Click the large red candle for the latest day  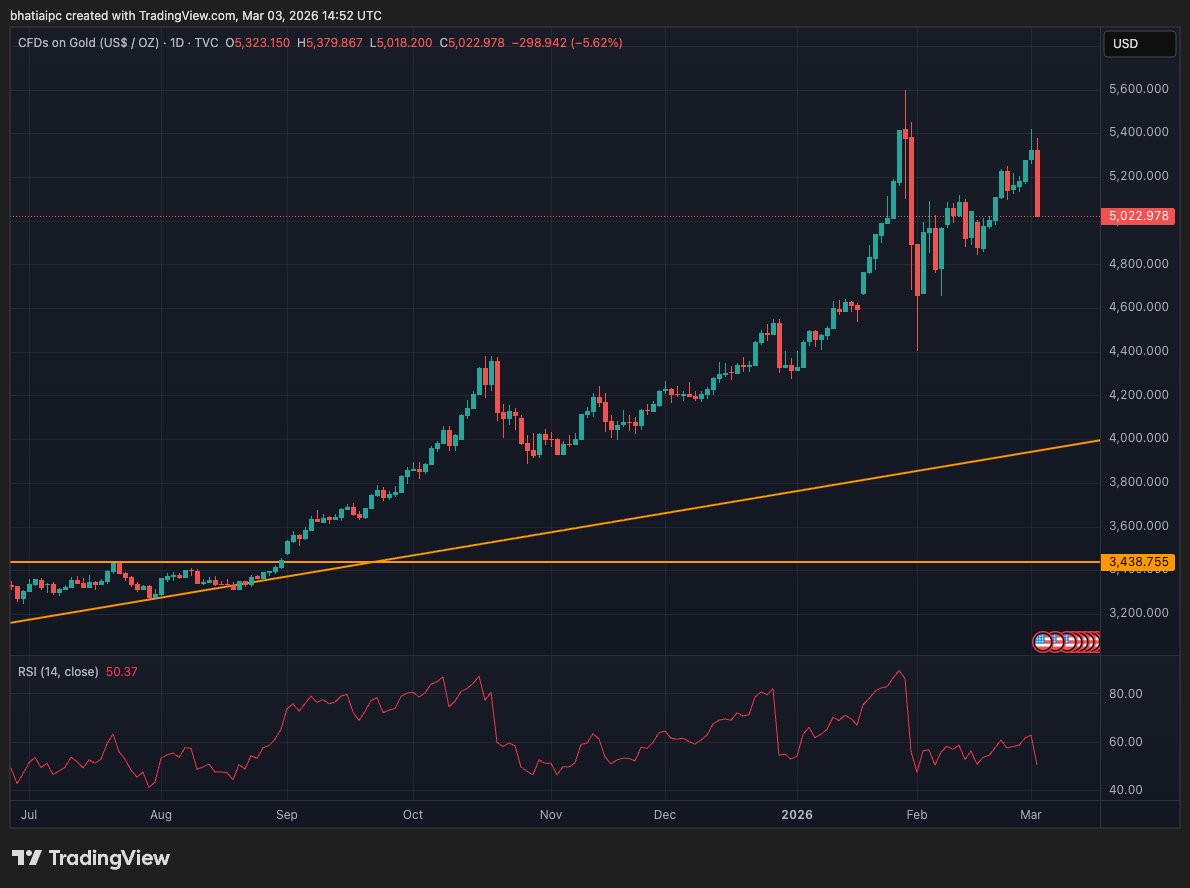1039,183
